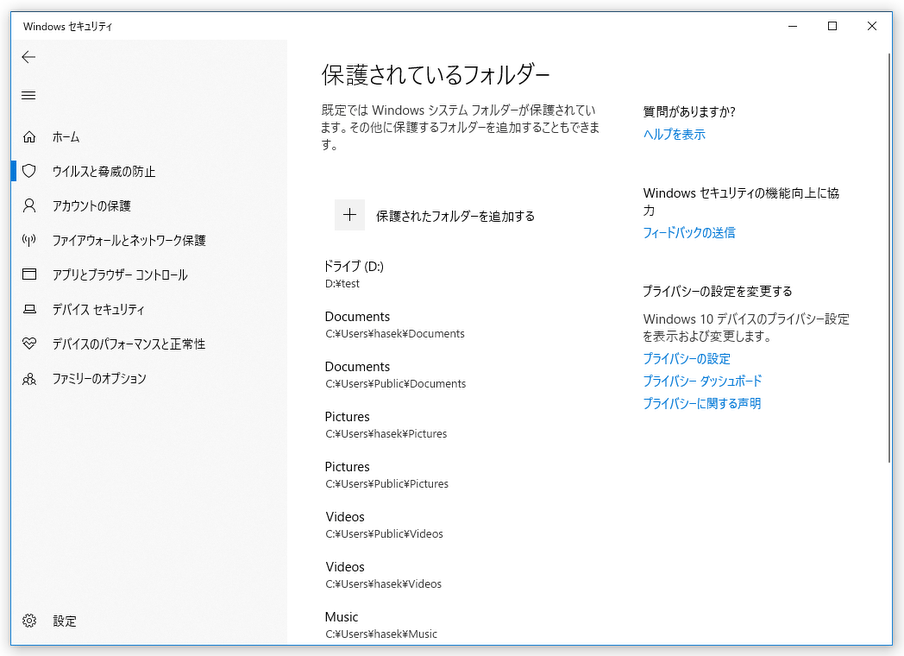Open プライバシーに関する声明 link
The image size is (904, 656).
[x=702, y=404]
